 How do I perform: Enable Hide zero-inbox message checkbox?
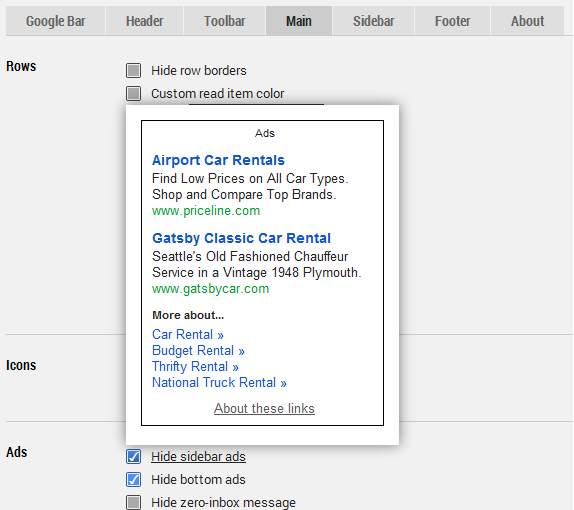coord(133,502)
